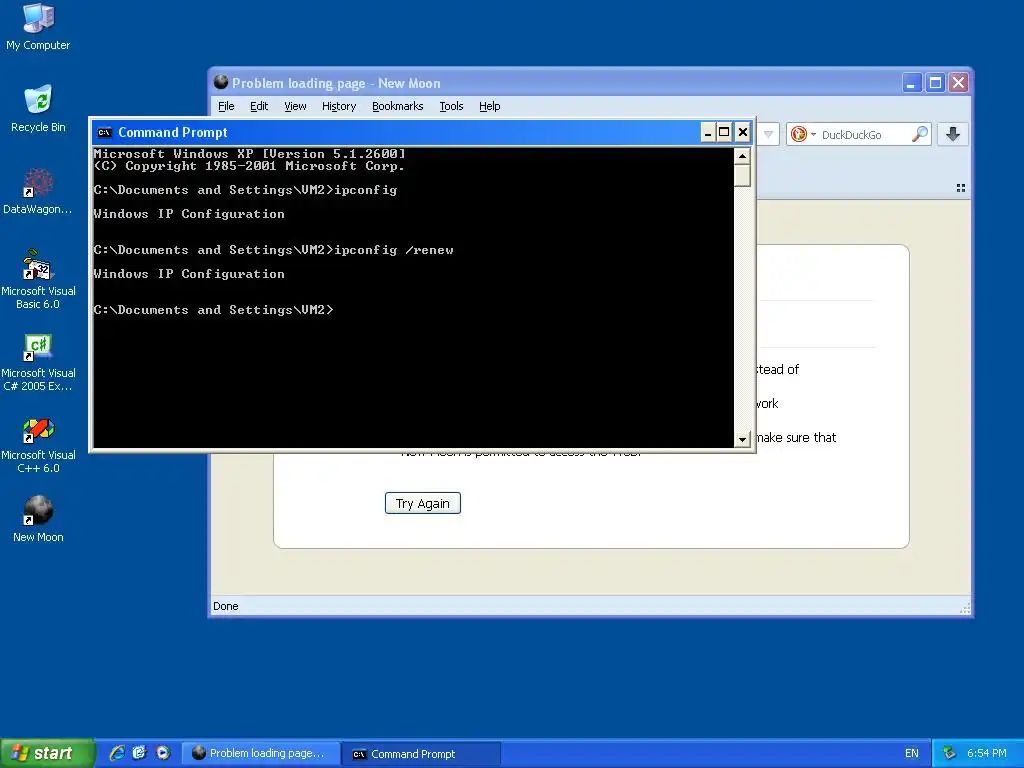The height and width of the screenshot is (768, 1024).
Task: Open the History menu in New Moon
Action: [x=339, y=106]
